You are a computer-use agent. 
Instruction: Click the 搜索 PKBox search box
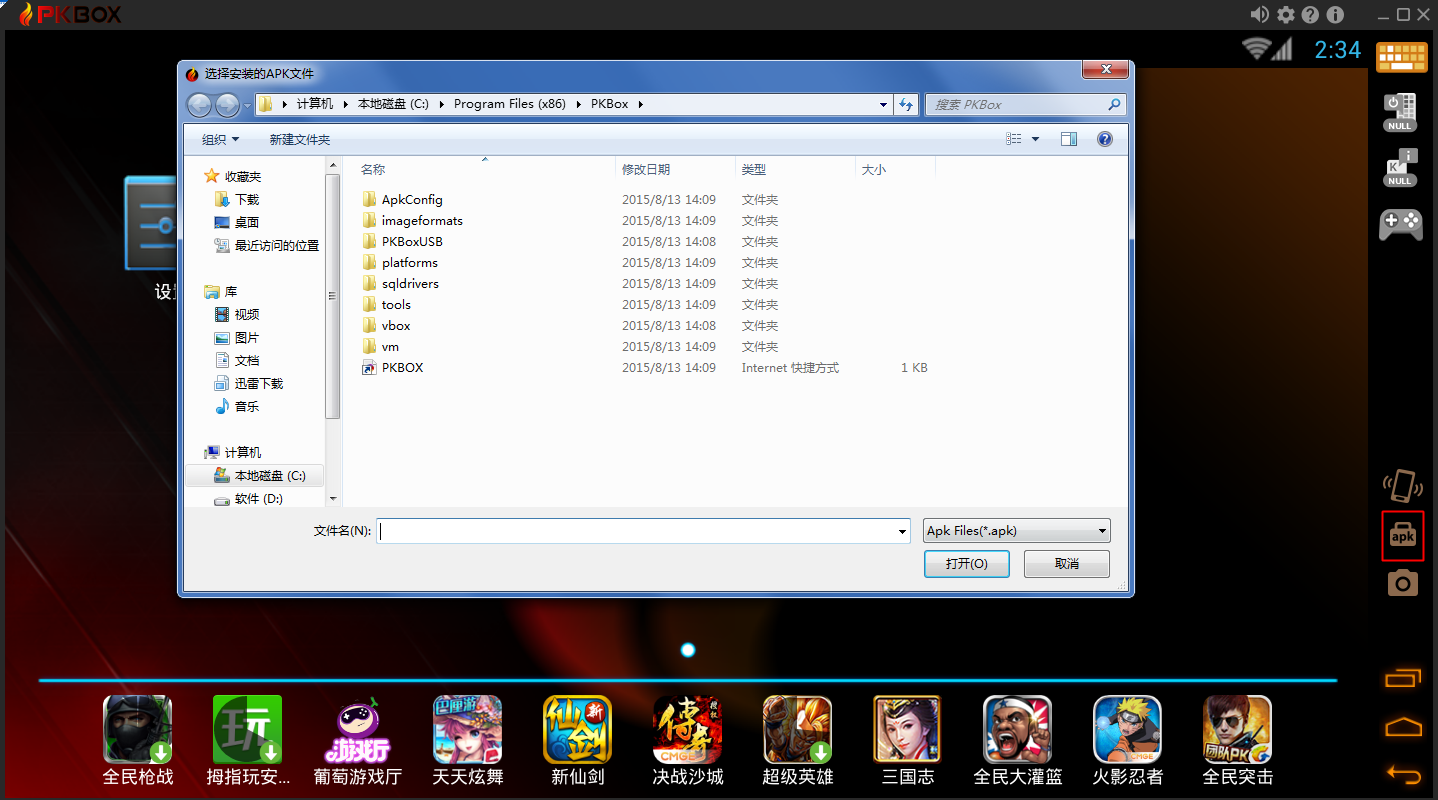coord(1025,104)
